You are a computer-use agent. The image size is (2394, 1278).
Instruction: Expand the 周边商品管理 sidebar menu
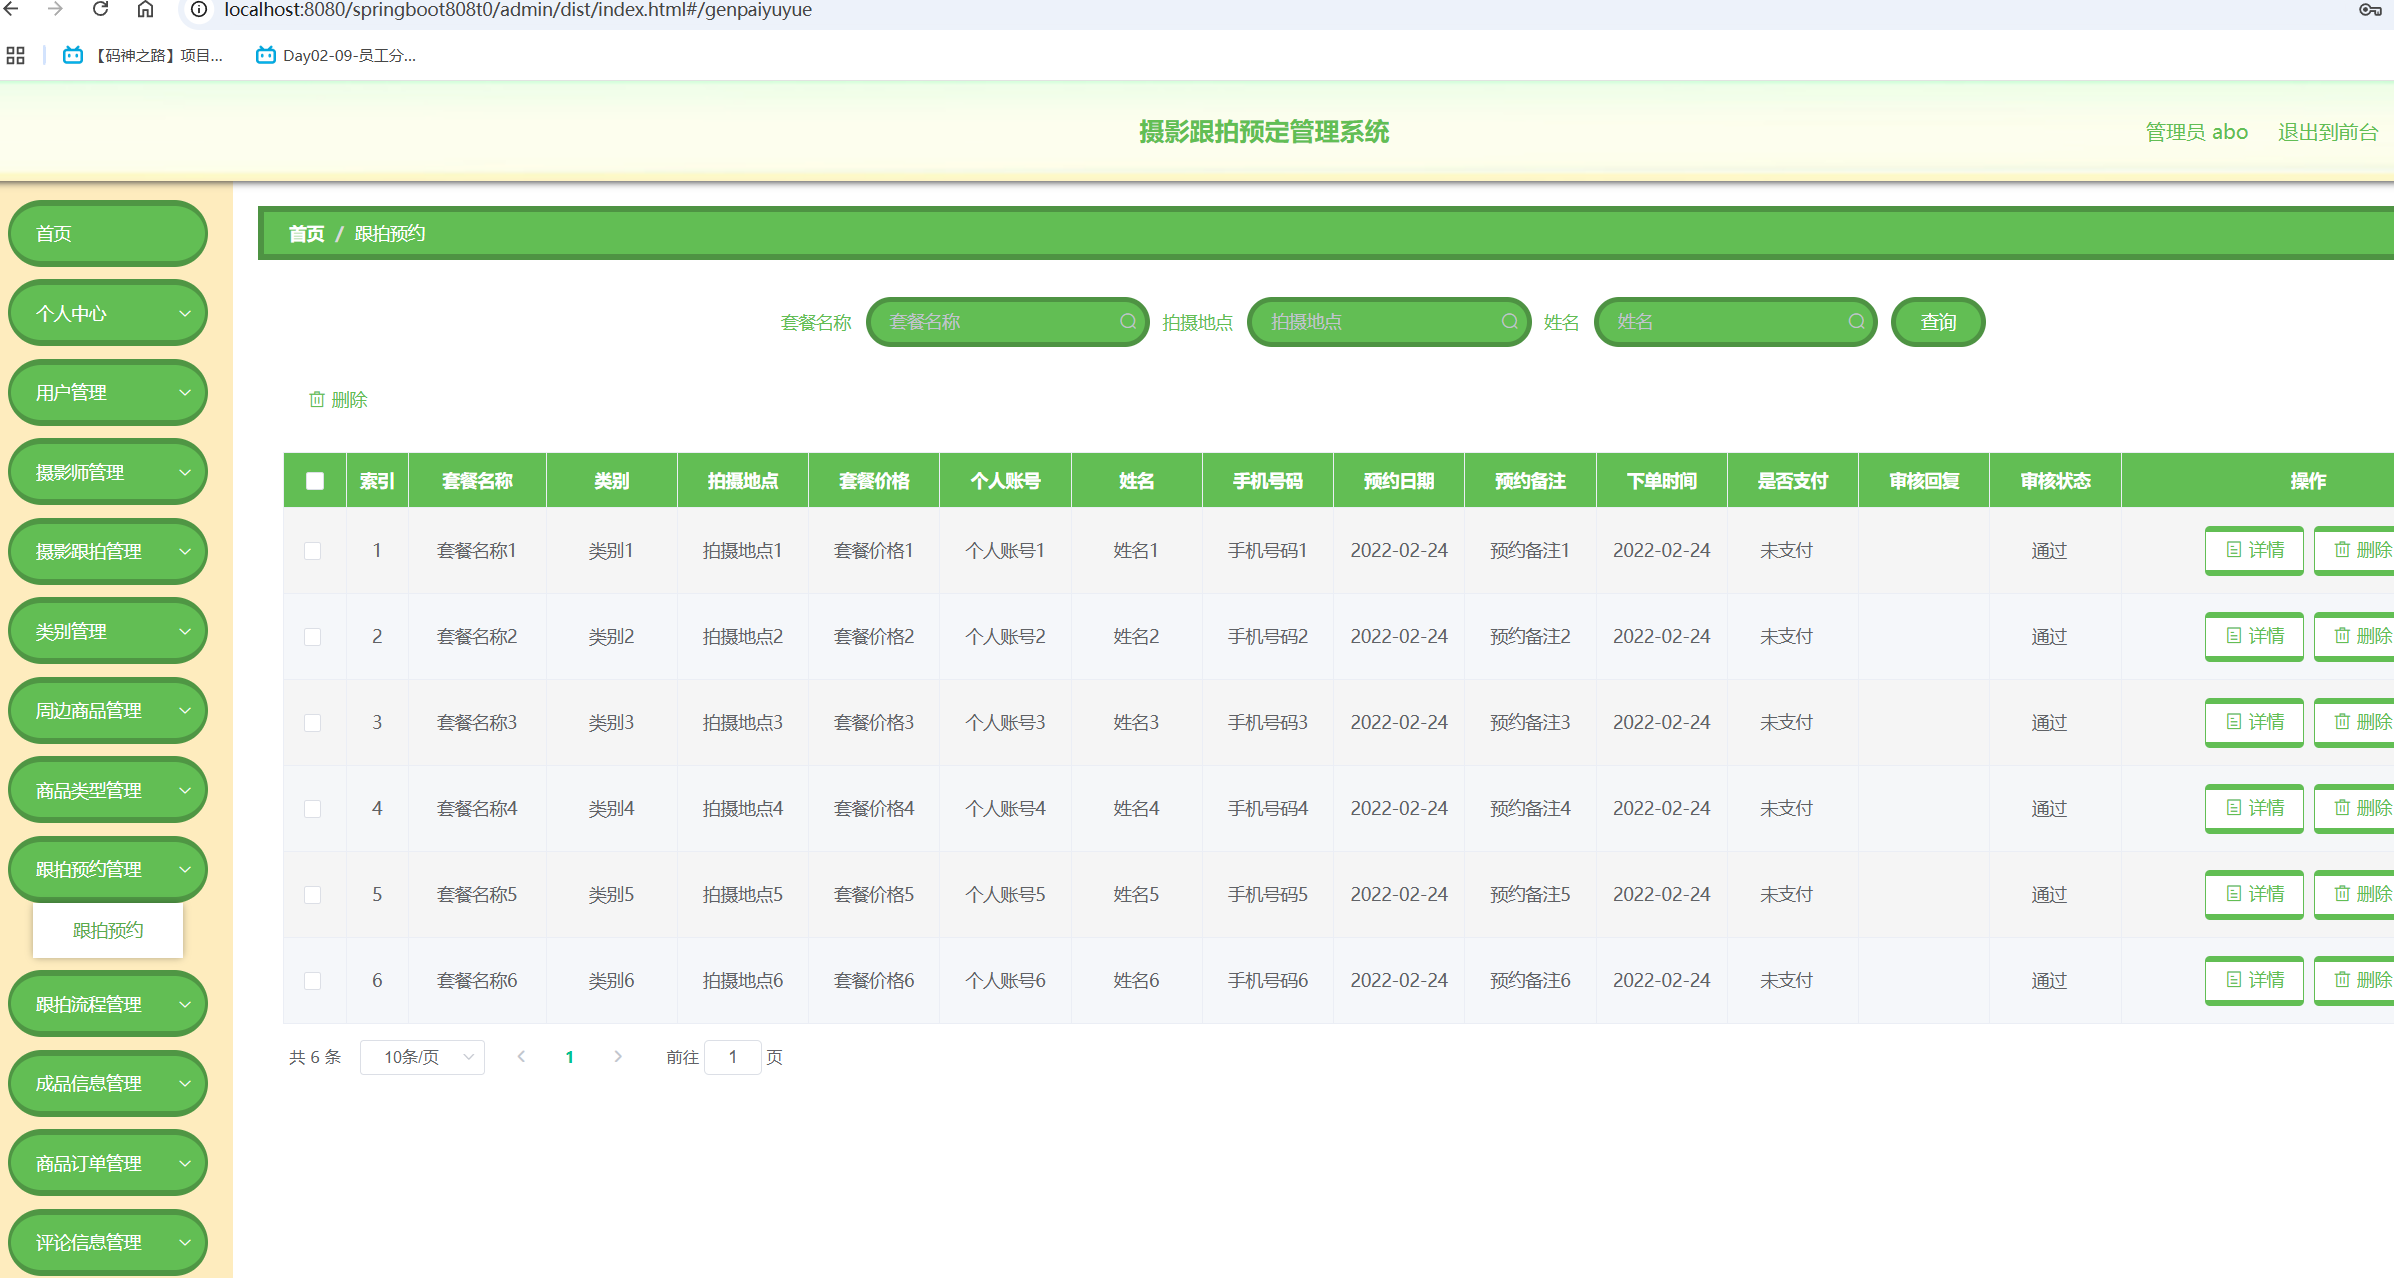tap(108, 710)
